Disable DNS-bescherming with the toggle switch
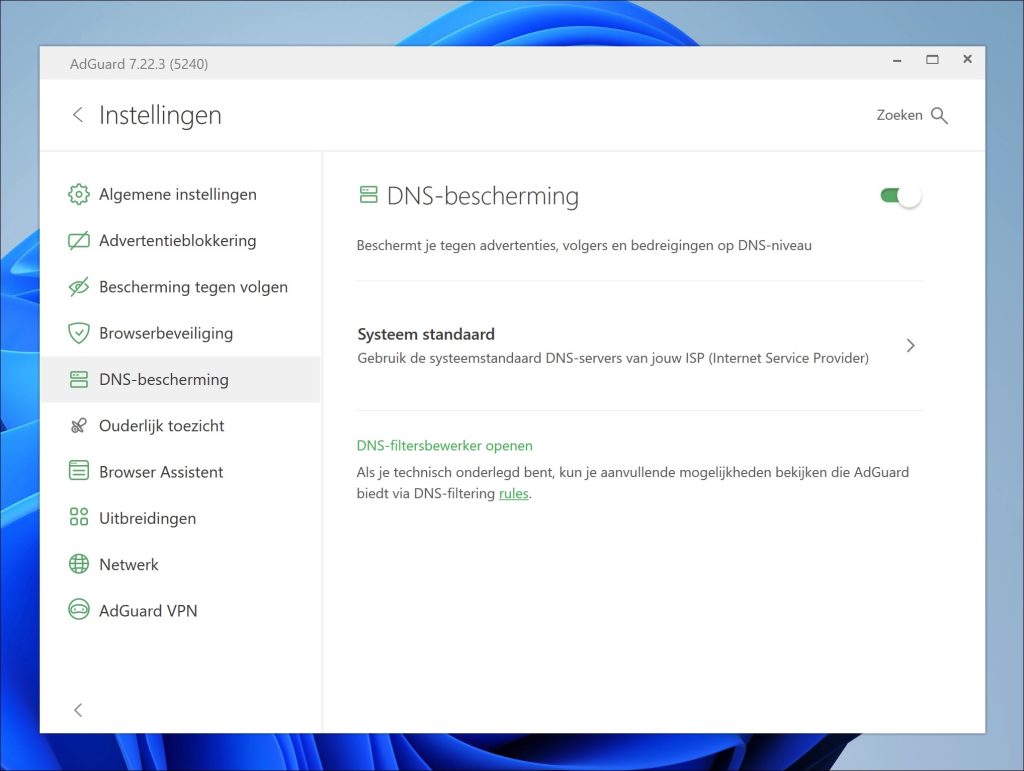Image resolution: width=1024 pixels, height=771 pixels. [899, 196]
